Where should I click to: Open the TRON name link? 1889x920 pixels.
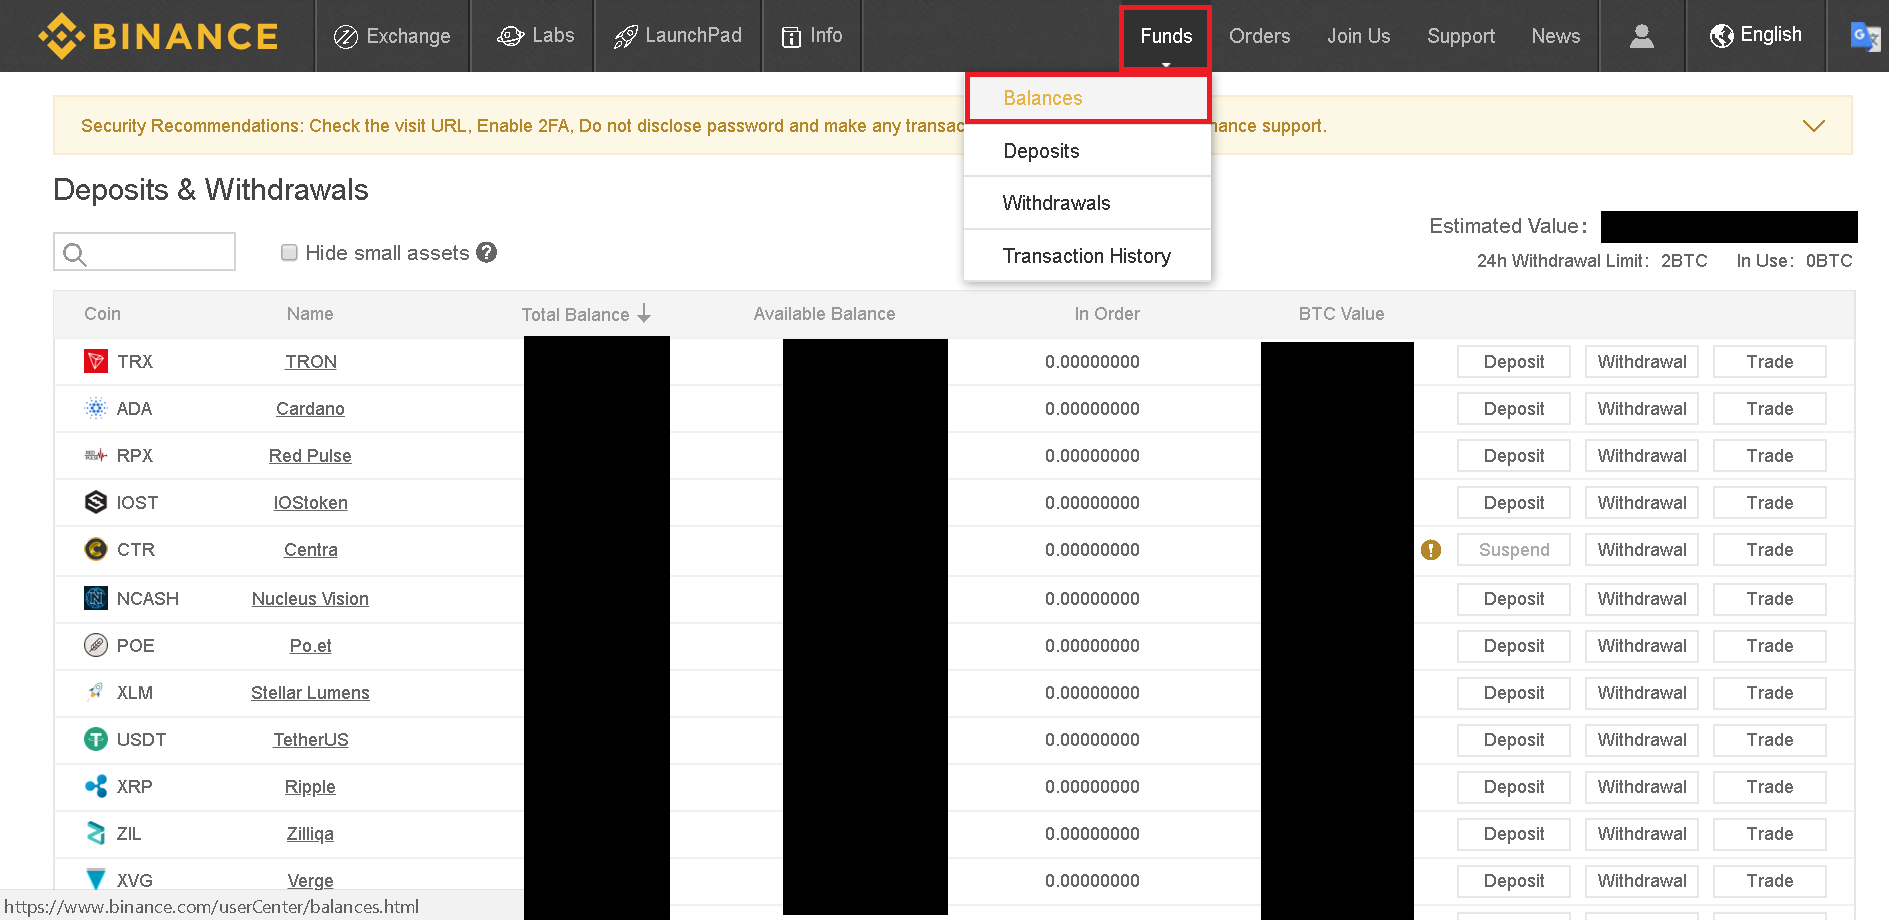(x=311, y=362)
